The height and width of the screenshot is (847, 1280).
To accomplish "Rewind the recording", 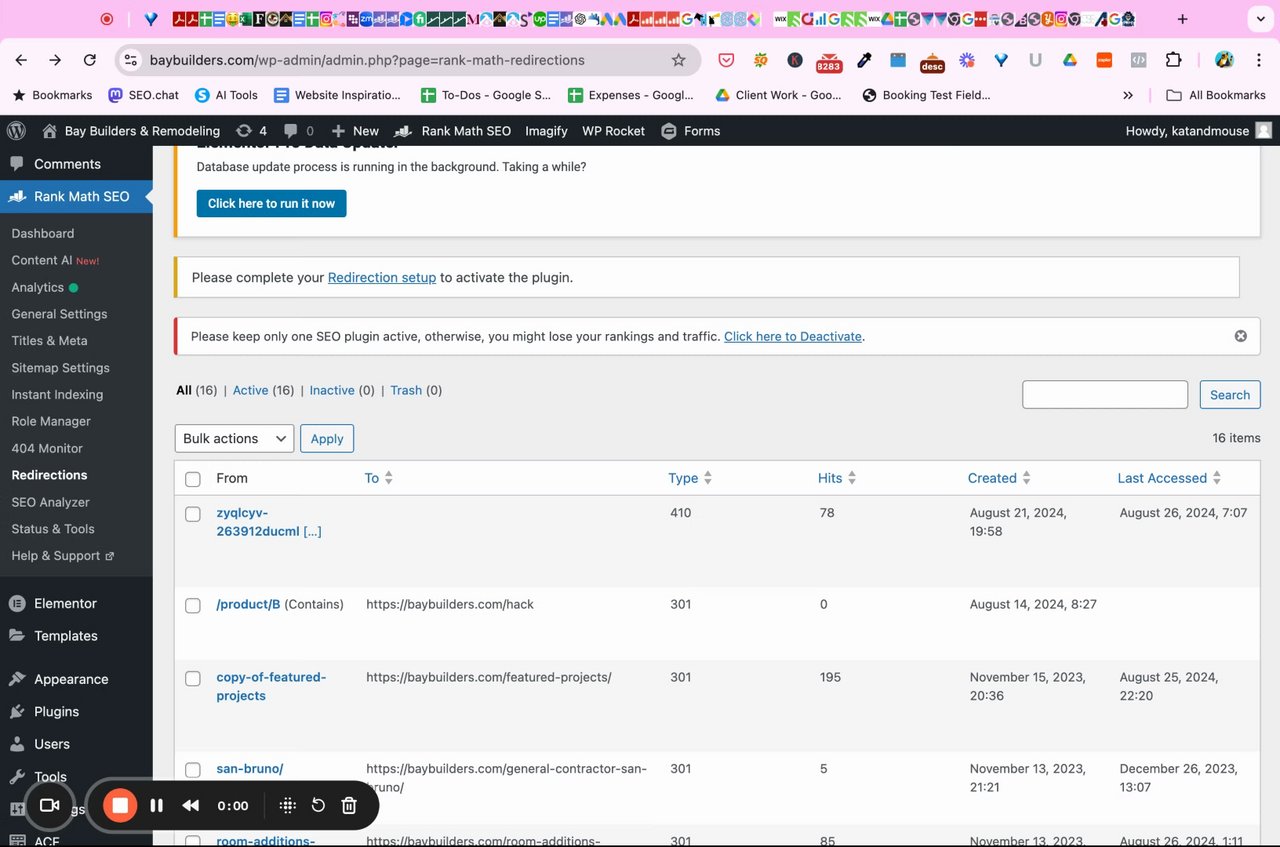I will [190, 805].
